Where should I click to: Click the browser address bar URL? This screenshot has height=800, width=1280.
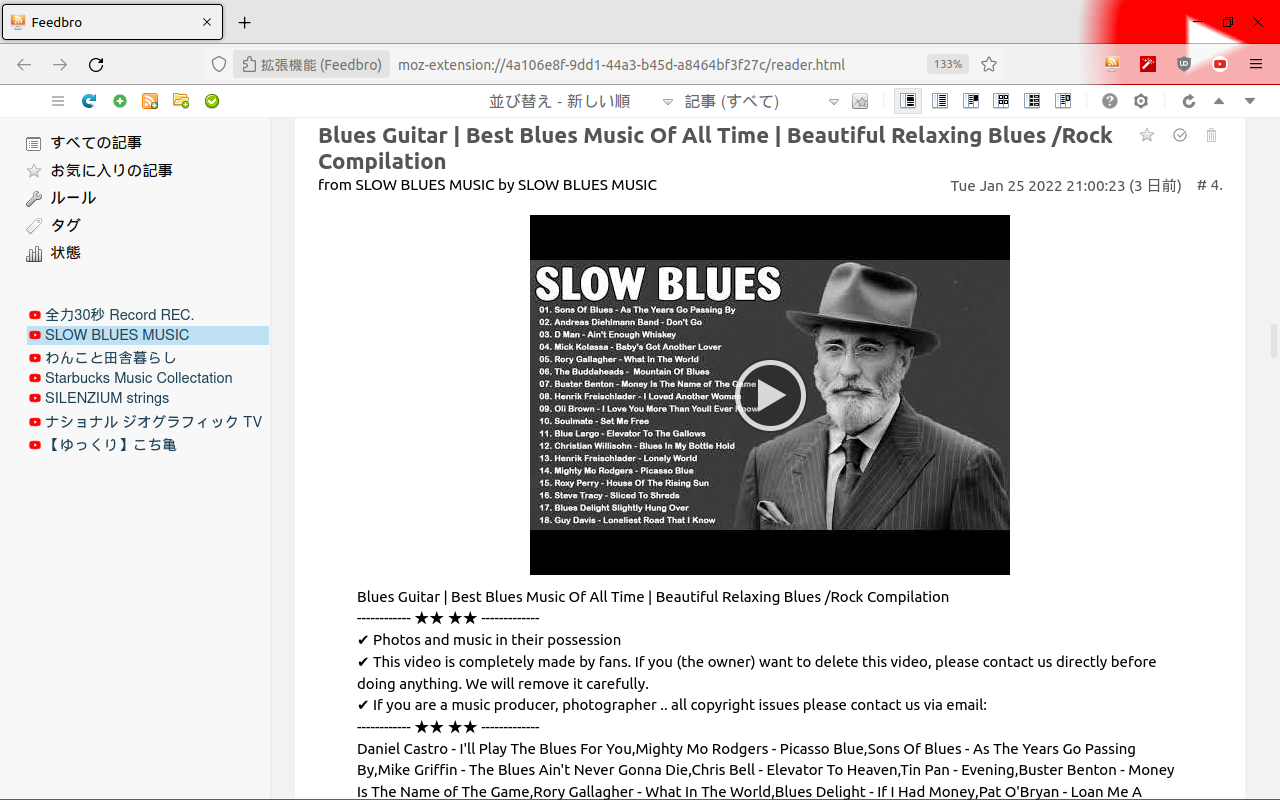click(620, 65)
